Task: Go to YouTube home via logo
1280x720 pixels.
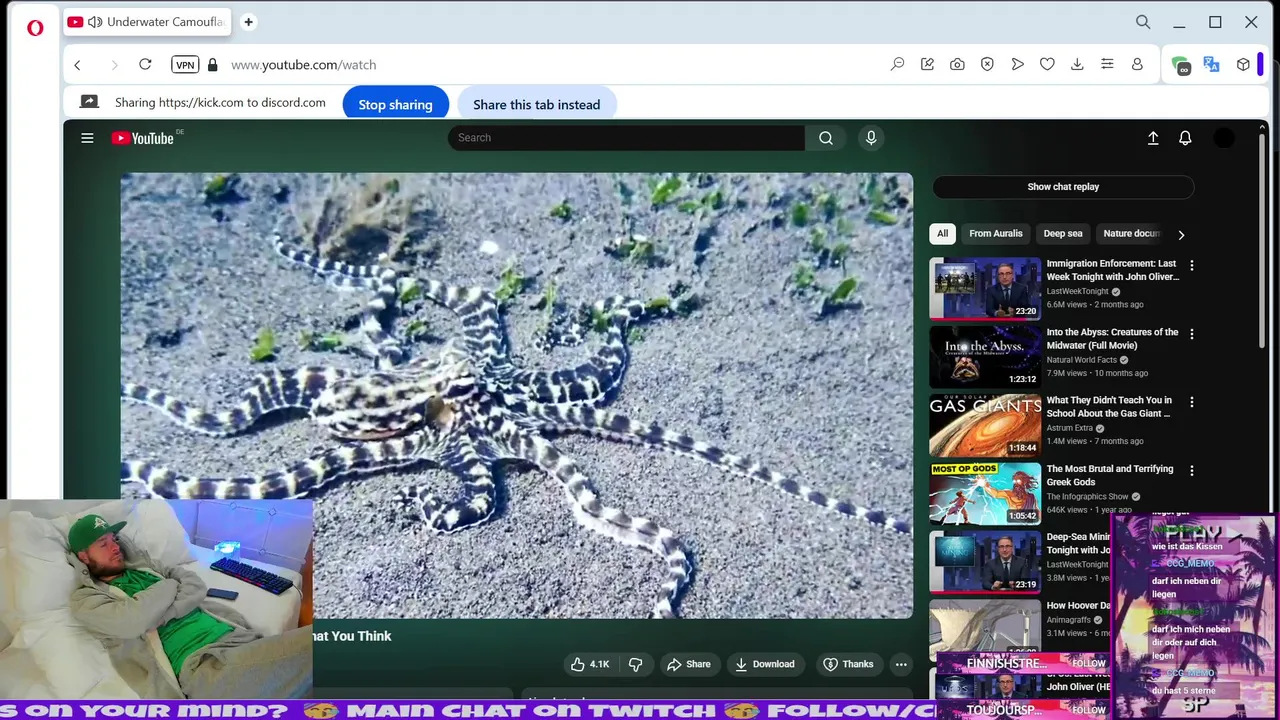Action: (x=143, y=138)
